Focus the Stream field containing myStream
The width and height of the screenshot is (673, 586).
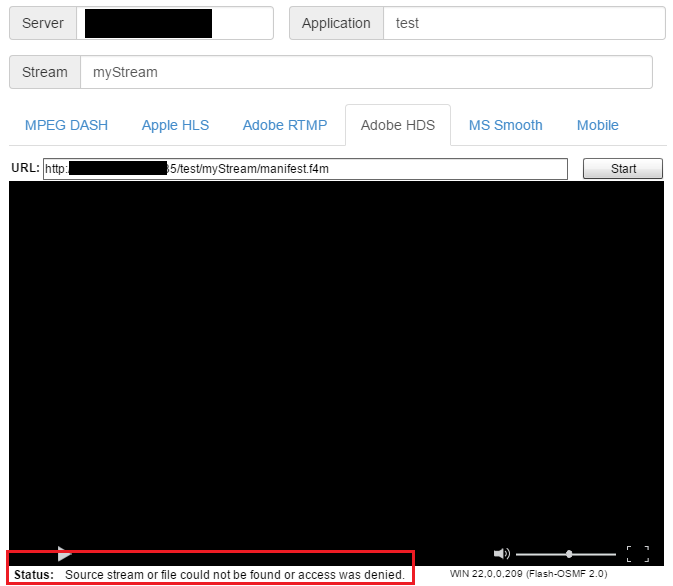pyautogui.click(x=366, y=72)
